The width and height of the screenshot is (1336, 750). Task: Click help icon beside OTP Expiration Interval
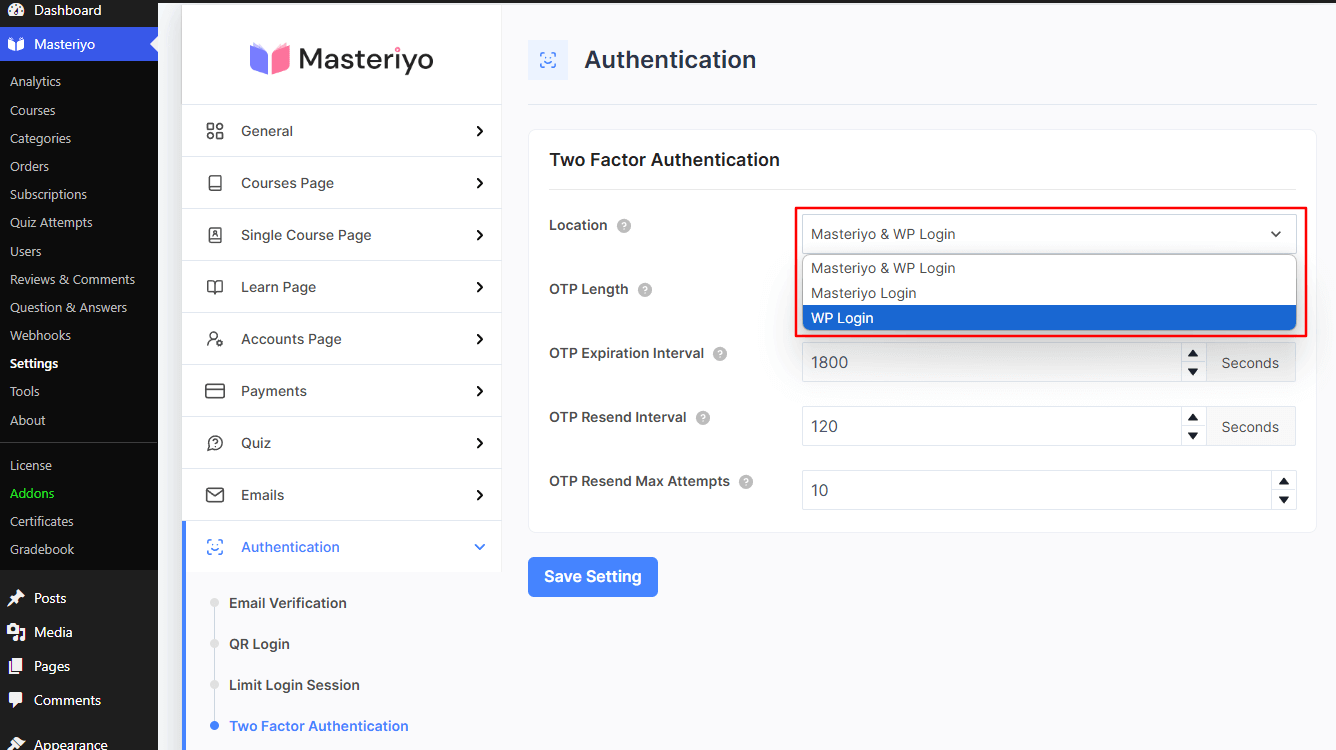click(x=720, y=354)
